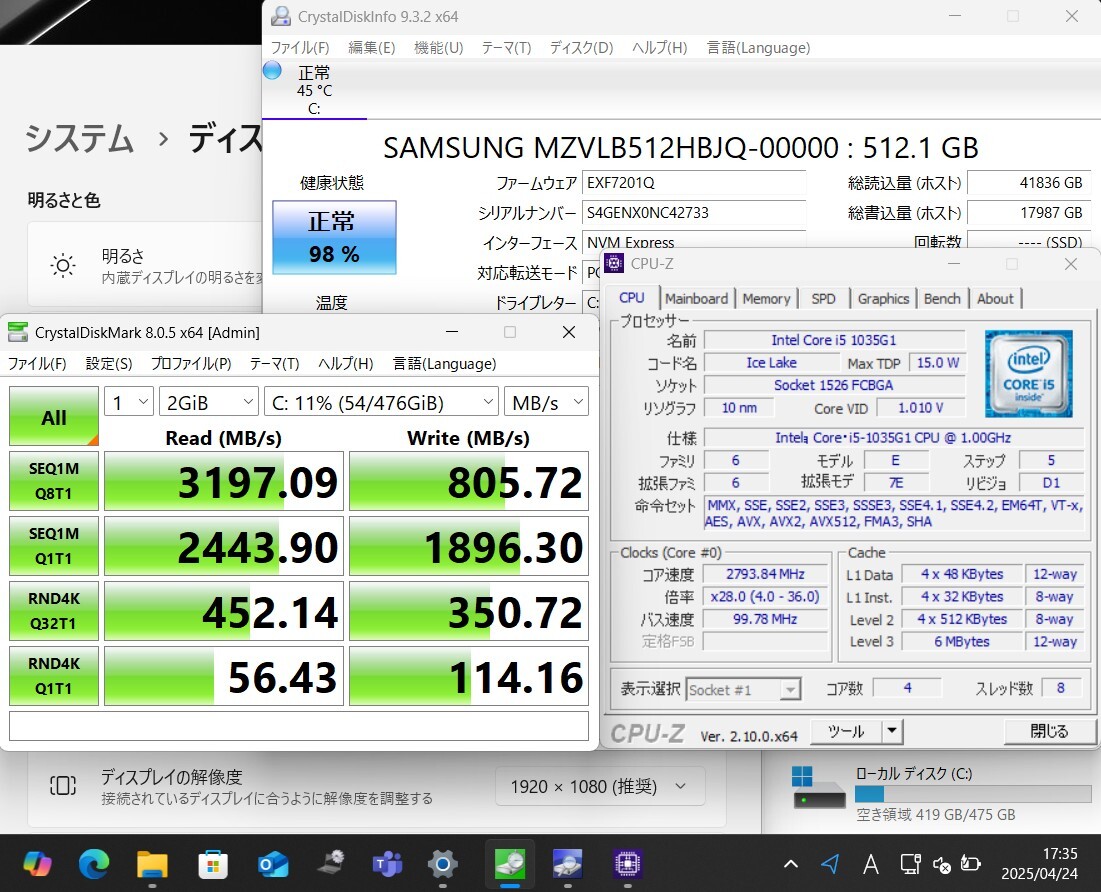
Task: Open drive selection dropdown C: 11%
Action: click(381, 402)
